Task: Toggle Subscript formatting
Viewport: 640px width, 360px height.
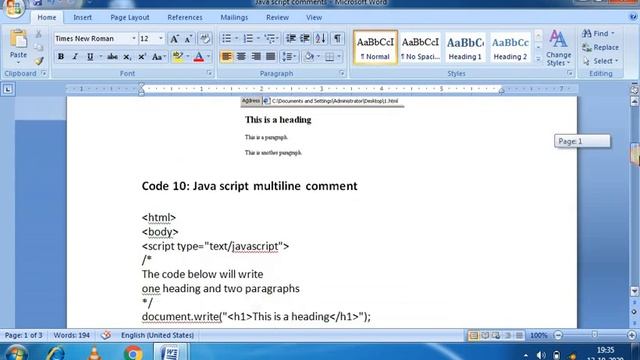Action: [x=127, y=57]
